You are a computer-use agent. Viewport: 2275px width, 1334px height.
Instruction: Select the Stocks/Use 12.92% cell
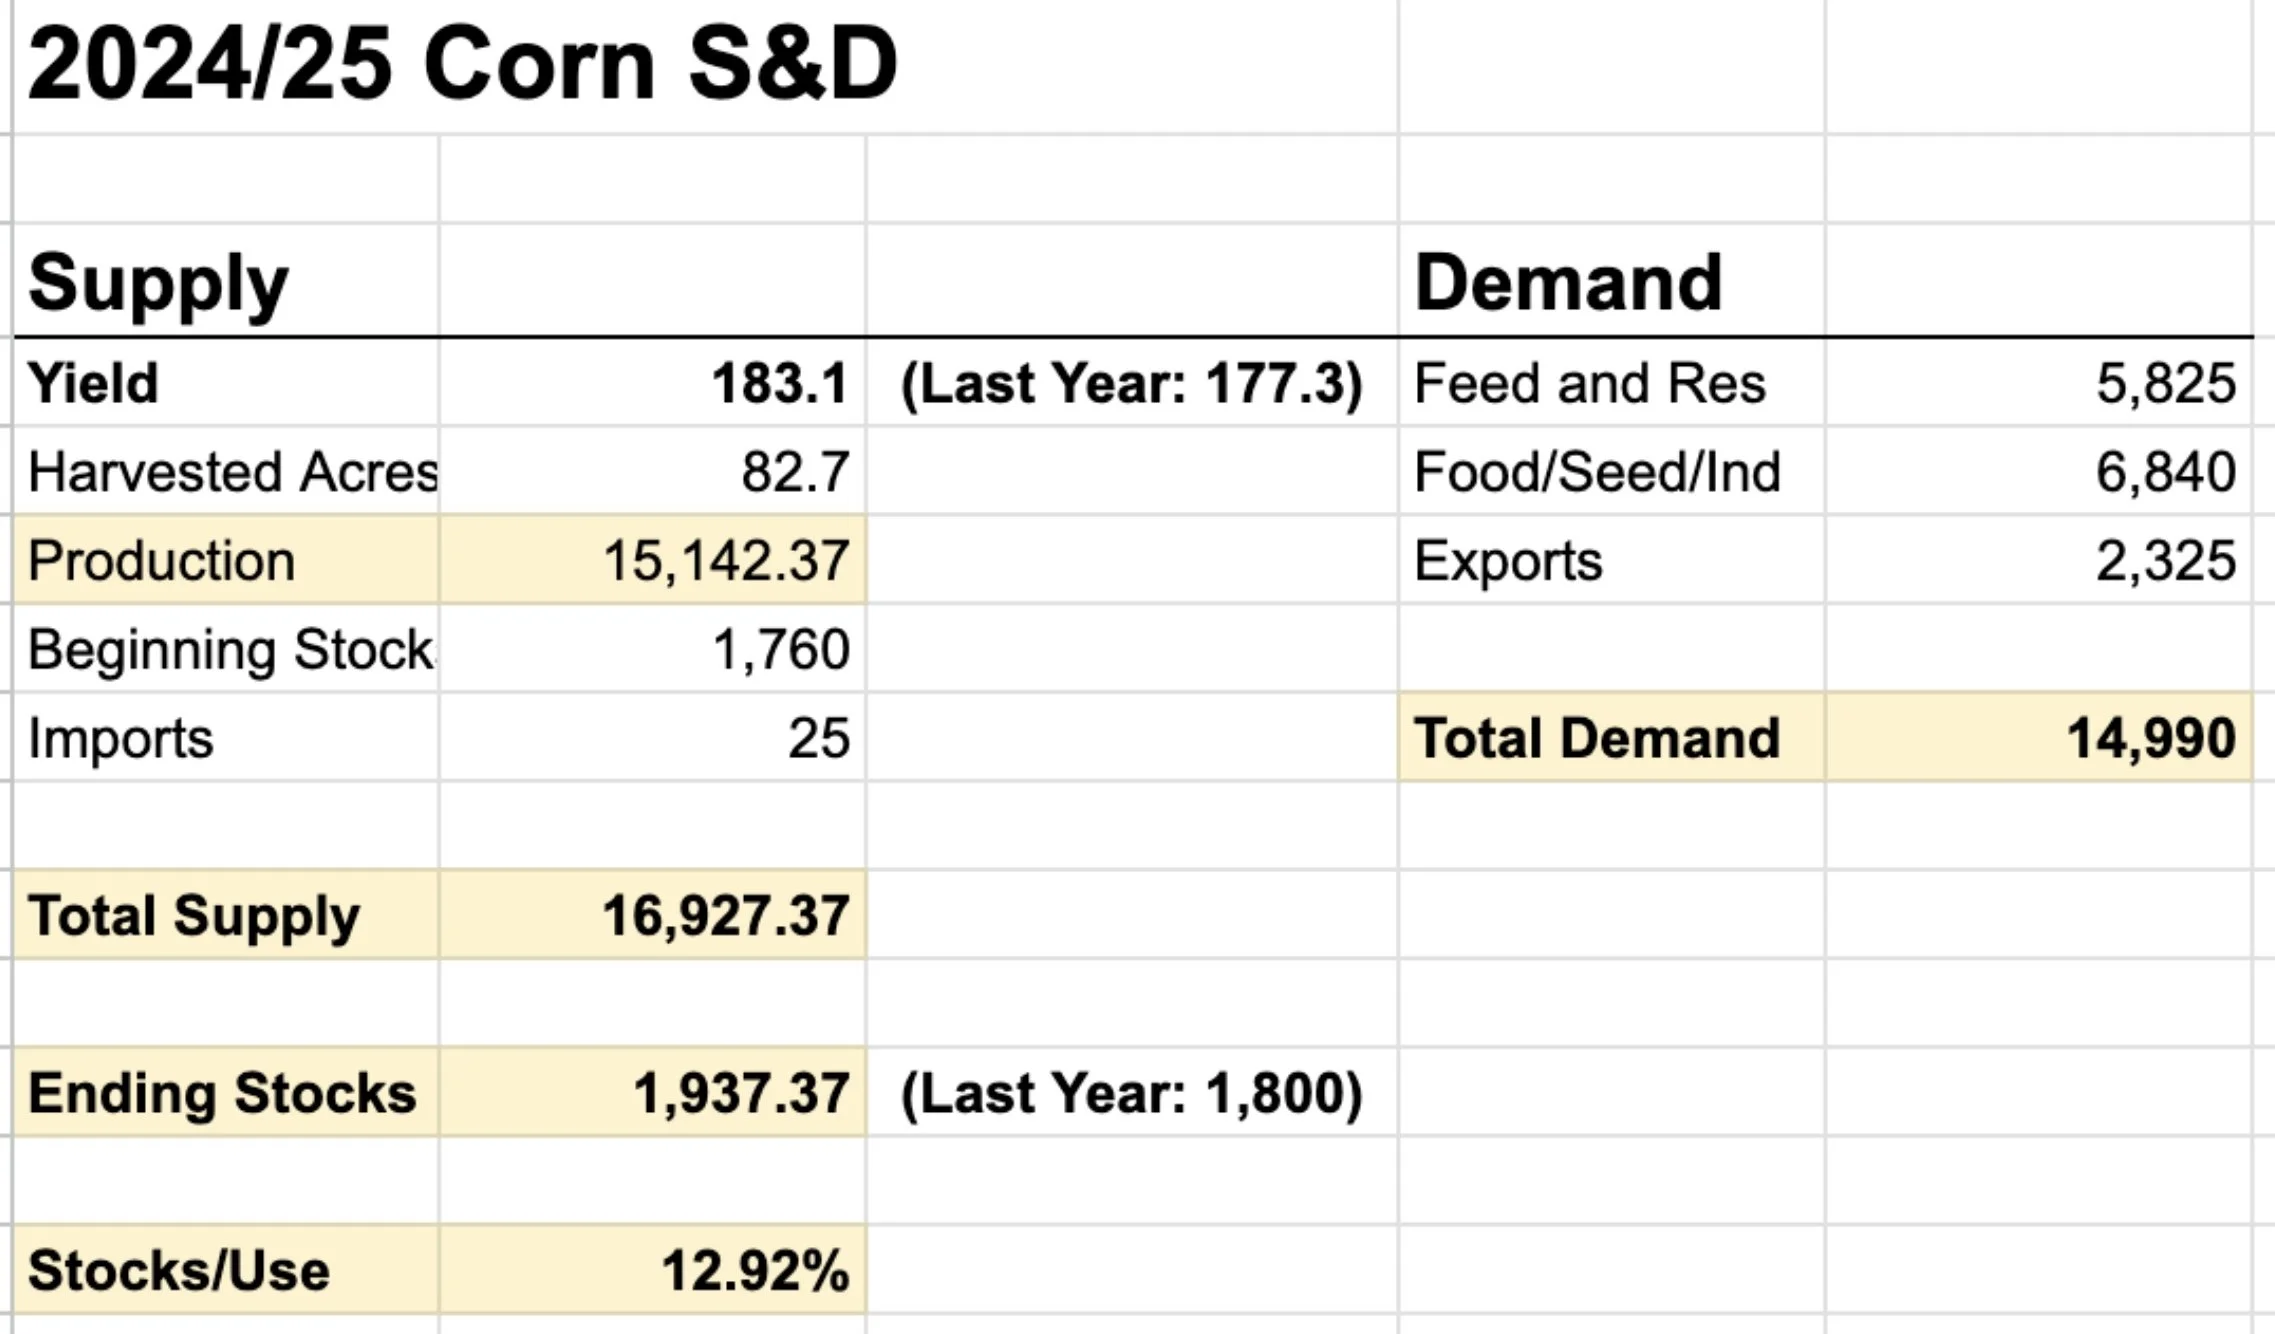coord(652,1270)
